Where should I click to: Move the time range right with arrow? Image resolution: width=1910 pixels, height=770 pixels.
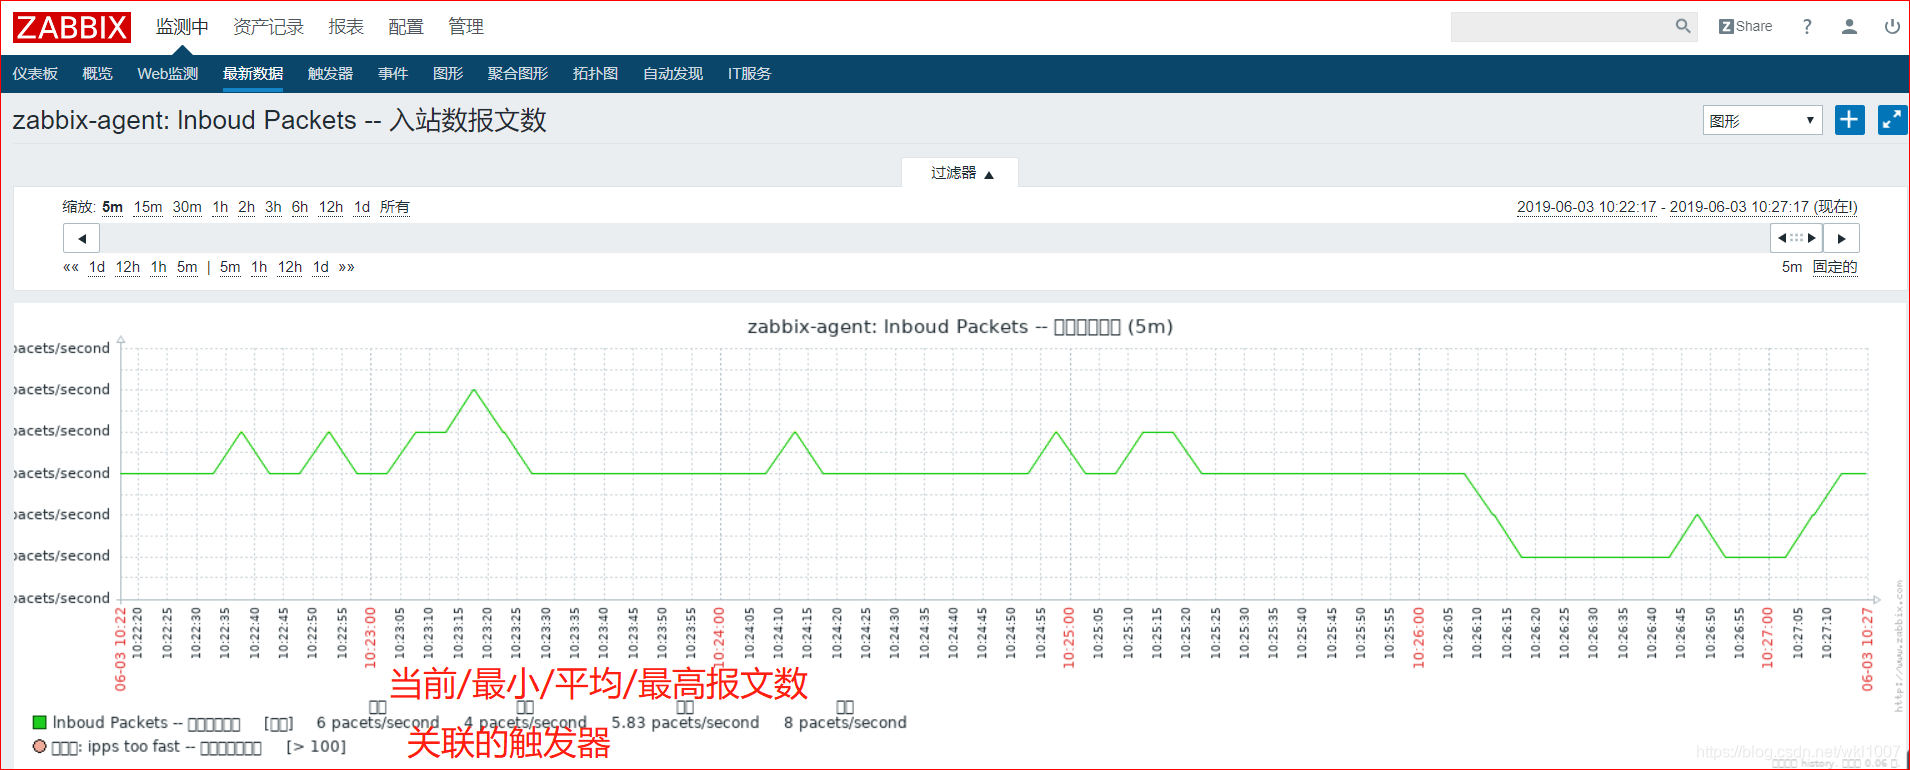click(x=1841, y=238)
